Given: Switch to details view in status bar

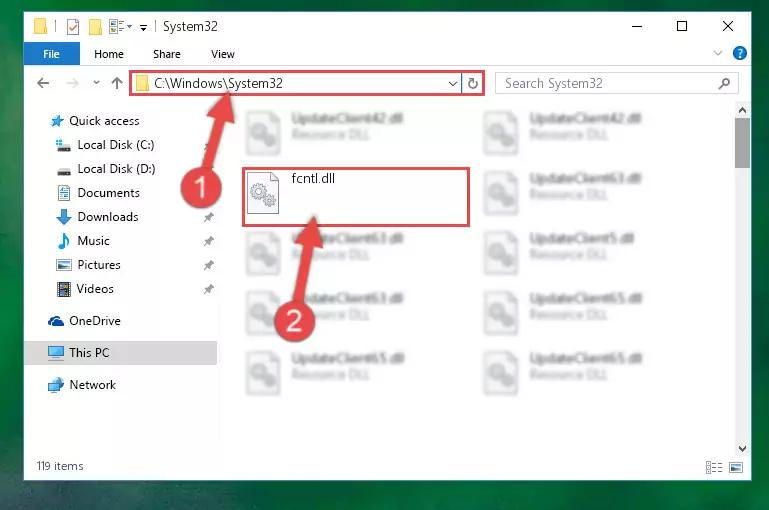Looking at the screenshot, I should pyautogui.click(x=714, y=467).
